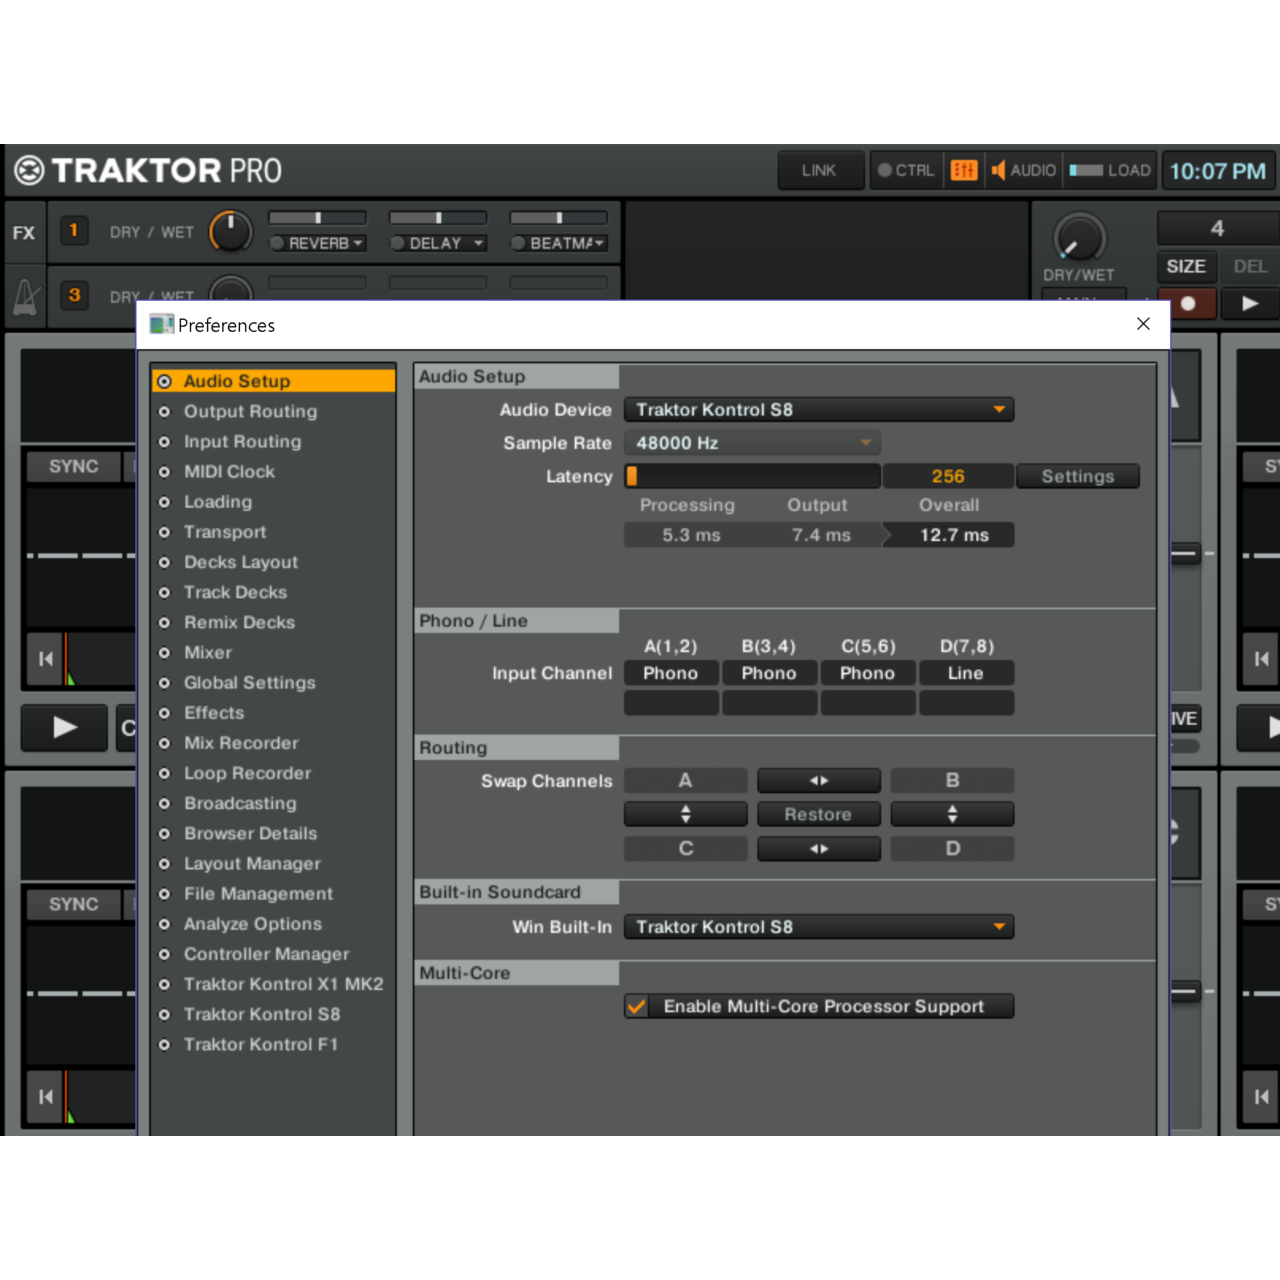Open the BEATMASH effect selector dropdown
This screenshot has height=1280, width=1280.
coord(567,243)
